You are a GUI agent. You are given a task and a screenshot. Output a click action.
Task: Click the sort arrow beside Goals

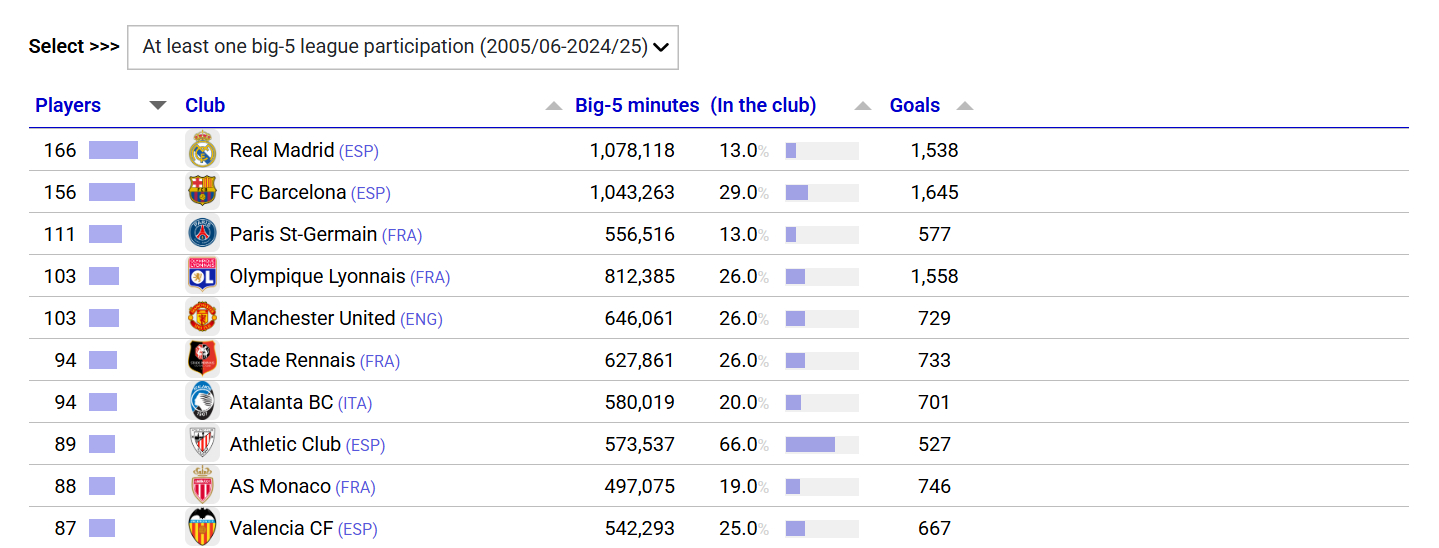[964, 106]
